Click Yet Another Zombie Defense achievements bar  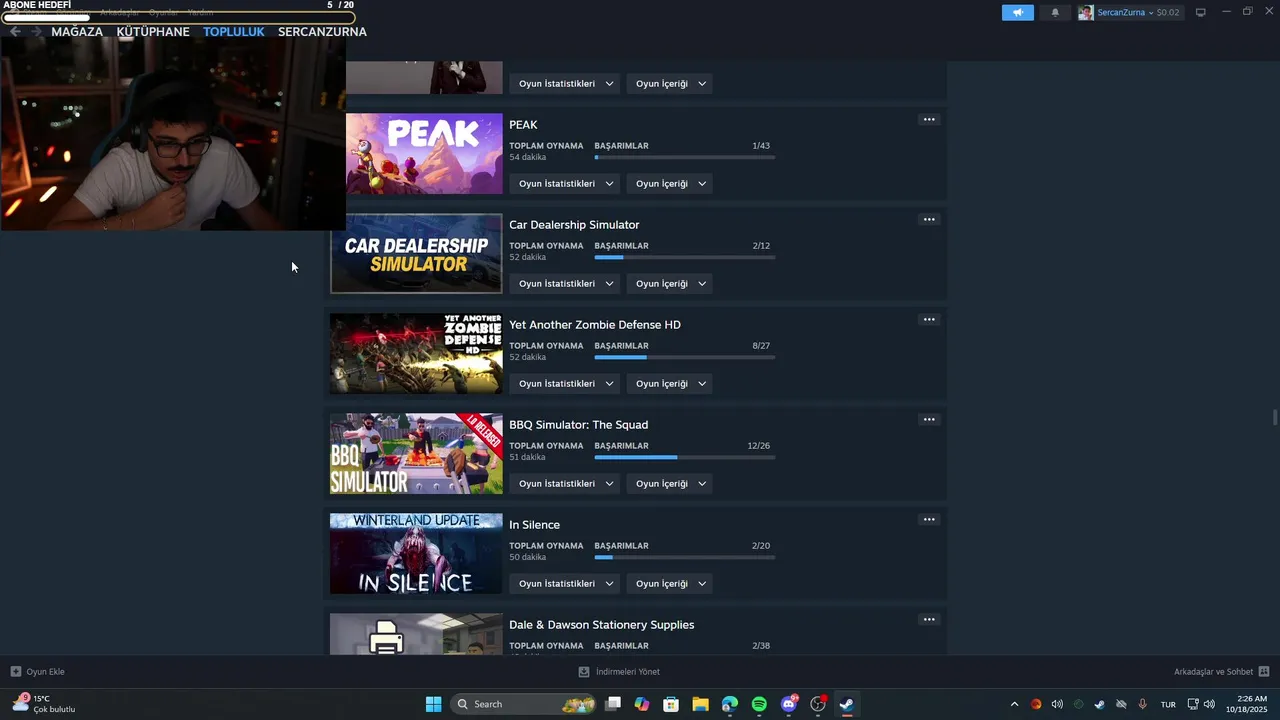685,358
